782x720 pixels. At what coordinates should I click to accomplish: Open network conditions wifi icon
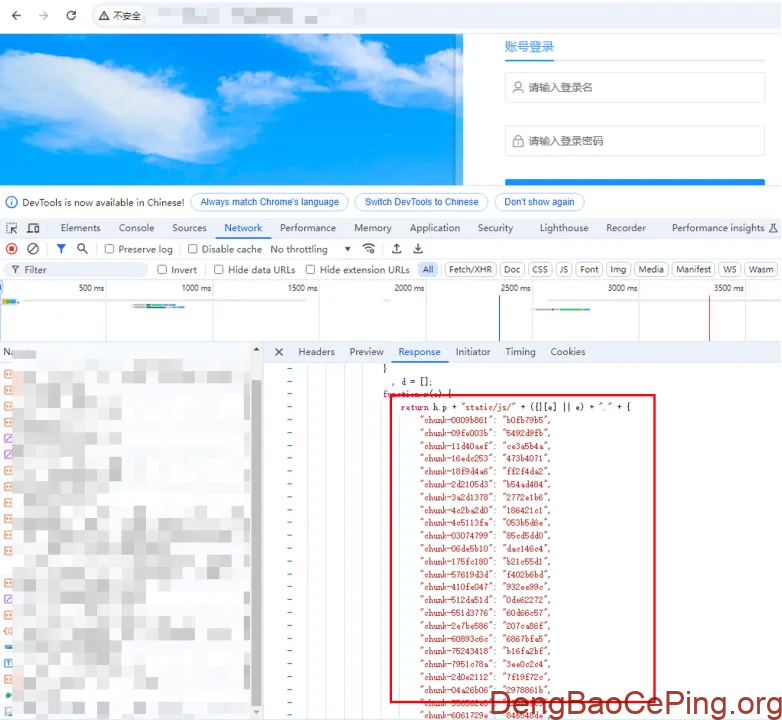point(369,249)
